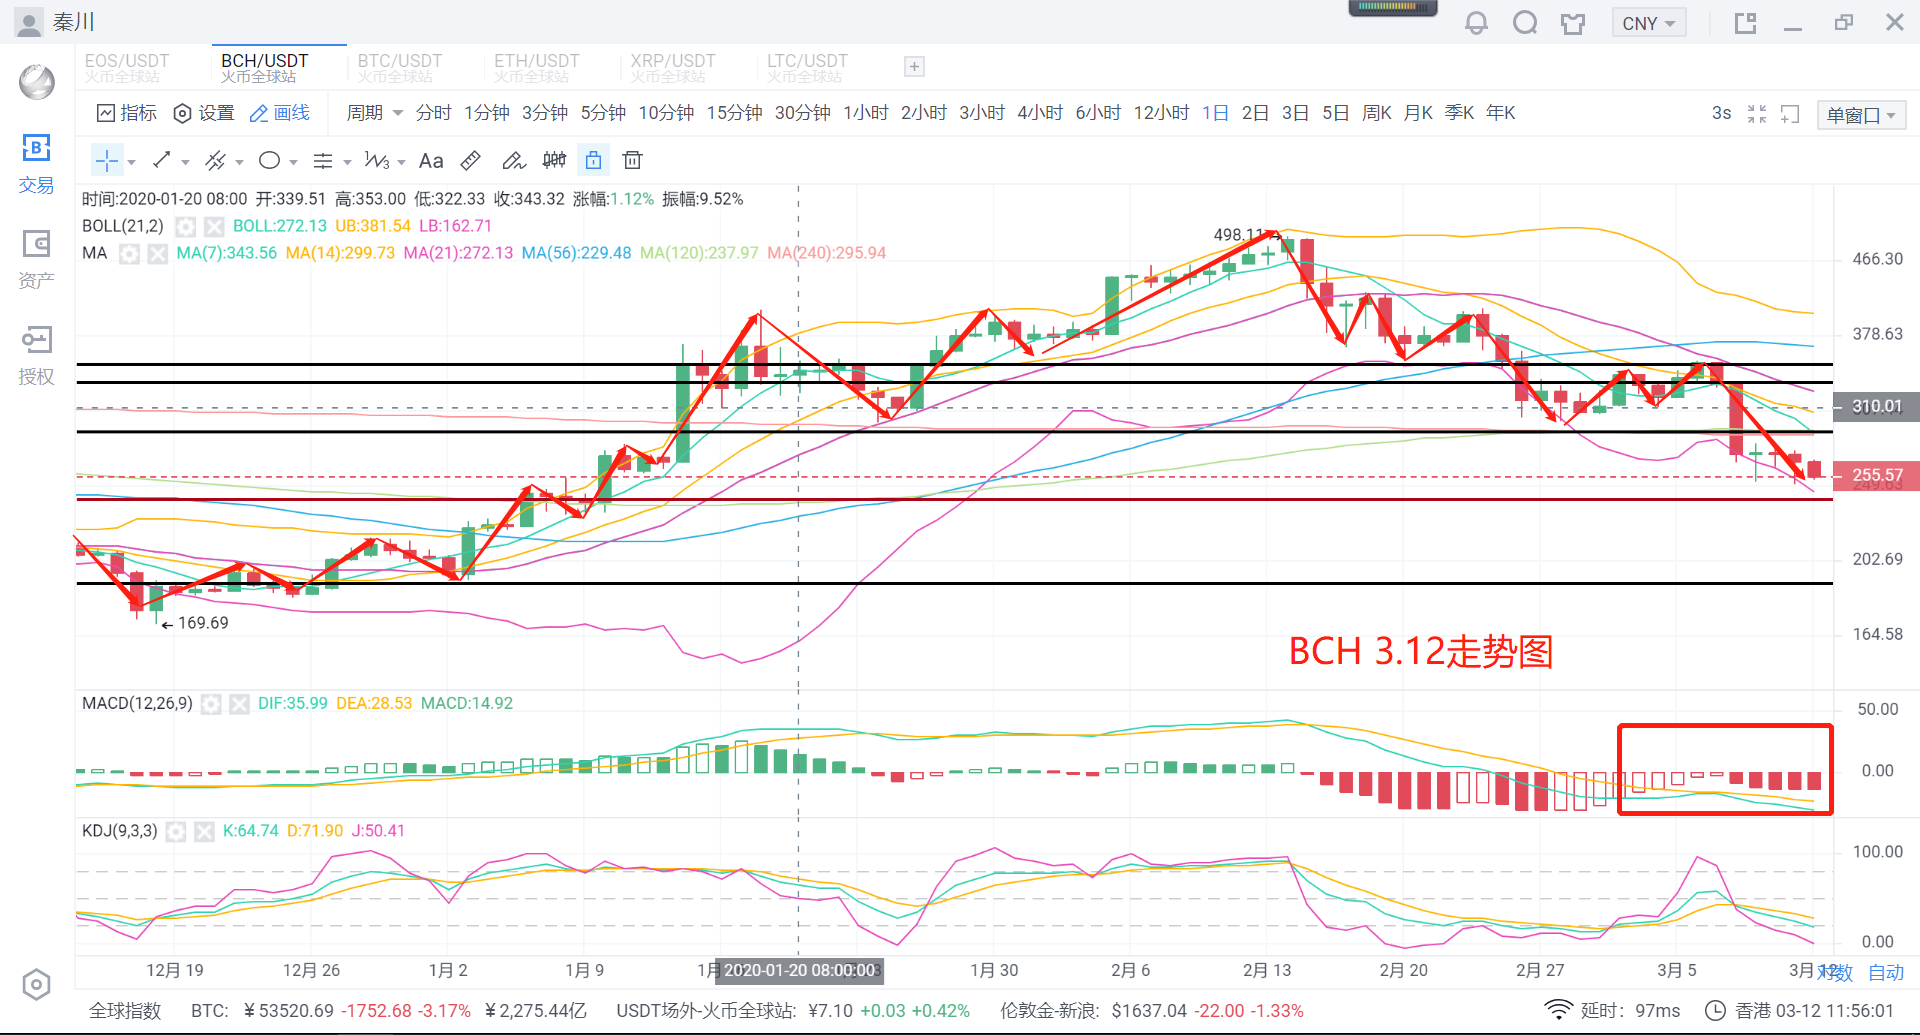This screenshot has height=1035, width=1920.
Task: Remove the MACD indicator
Action: [239, 704]
